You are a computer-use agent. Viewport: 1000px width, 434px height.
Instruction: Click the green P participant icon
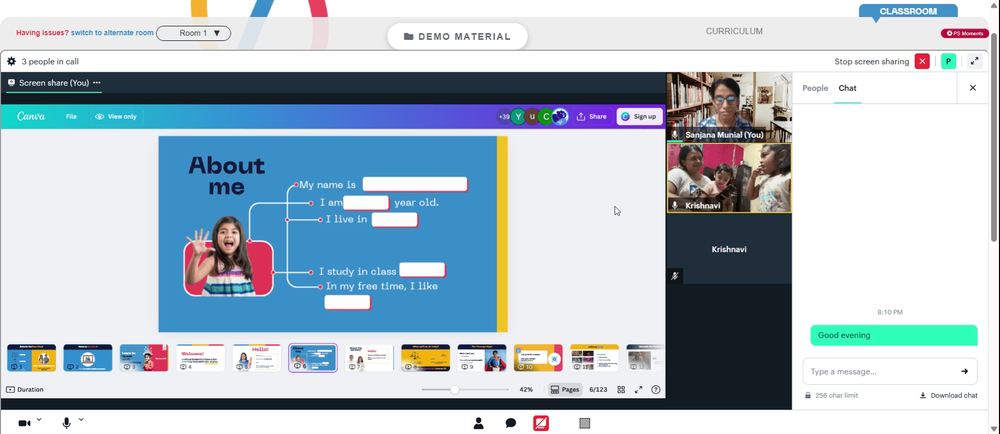point(948,62)
